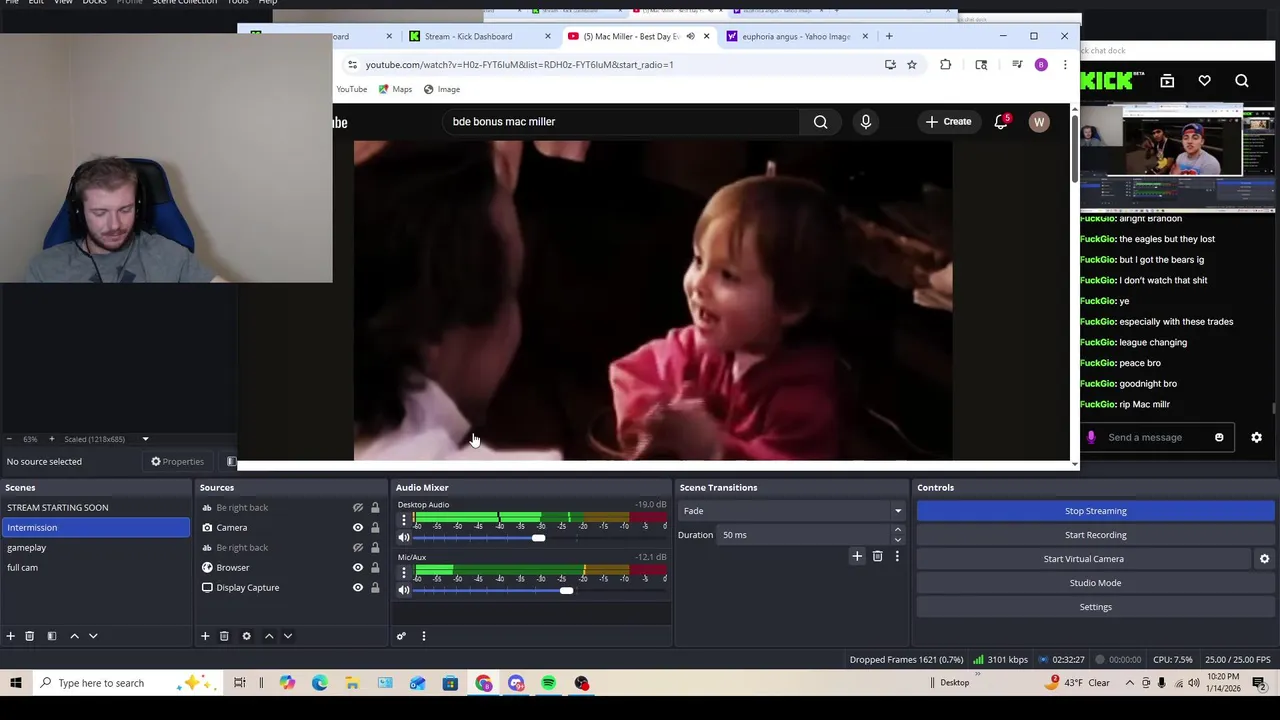The width and height of the screenshot is (1280, 720).
Task: Open source properties gear in Sources toolbar
Action: 246,636
